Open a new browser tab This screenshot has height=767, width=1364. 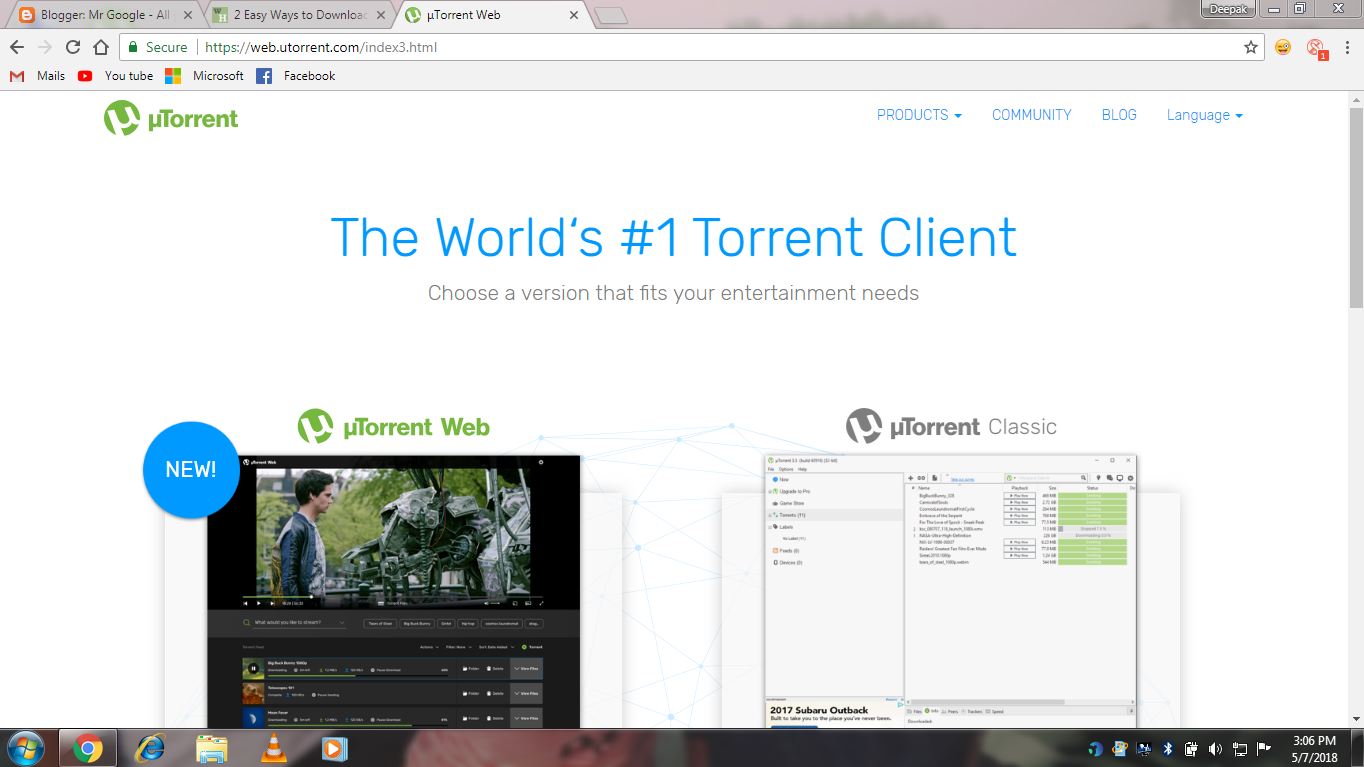point(610,16)
